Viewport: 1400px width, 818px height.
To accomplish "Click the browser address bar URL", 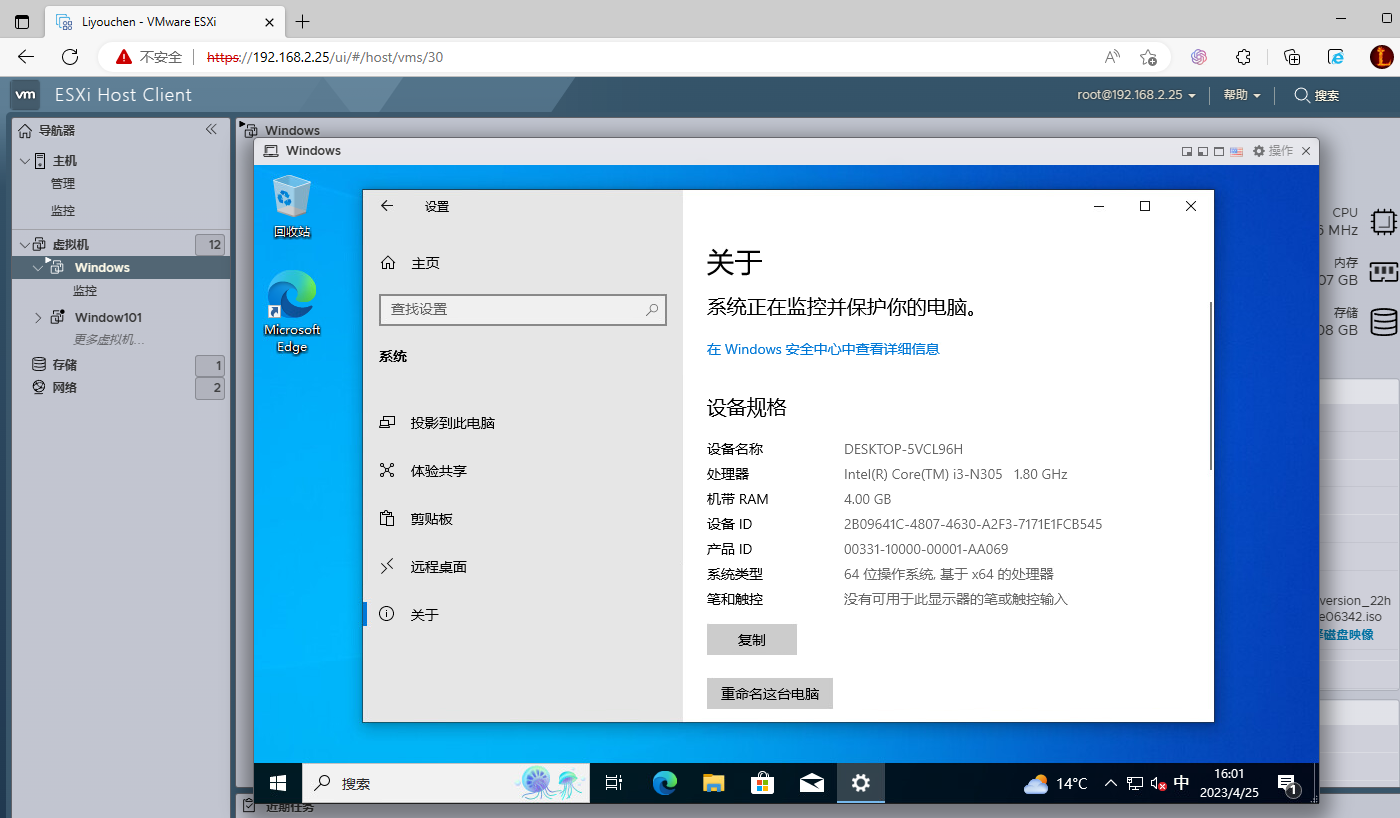I will (x=324, y=57).
